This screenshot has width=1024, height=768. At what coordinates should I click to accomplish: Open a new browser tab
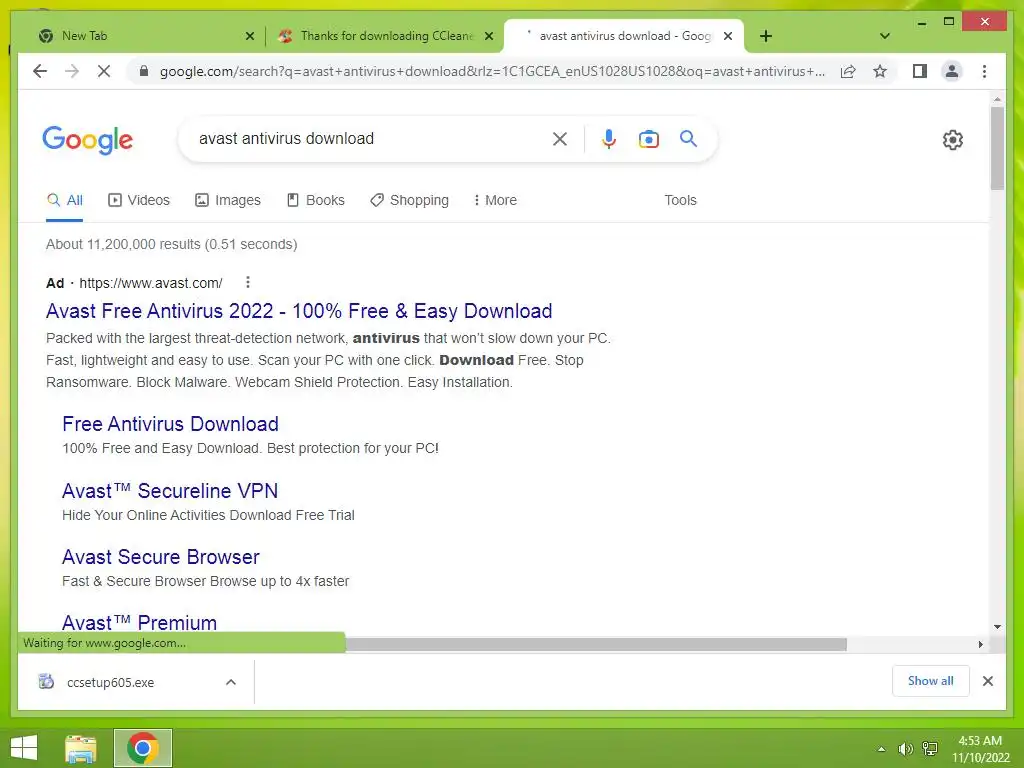coord(766,36)
